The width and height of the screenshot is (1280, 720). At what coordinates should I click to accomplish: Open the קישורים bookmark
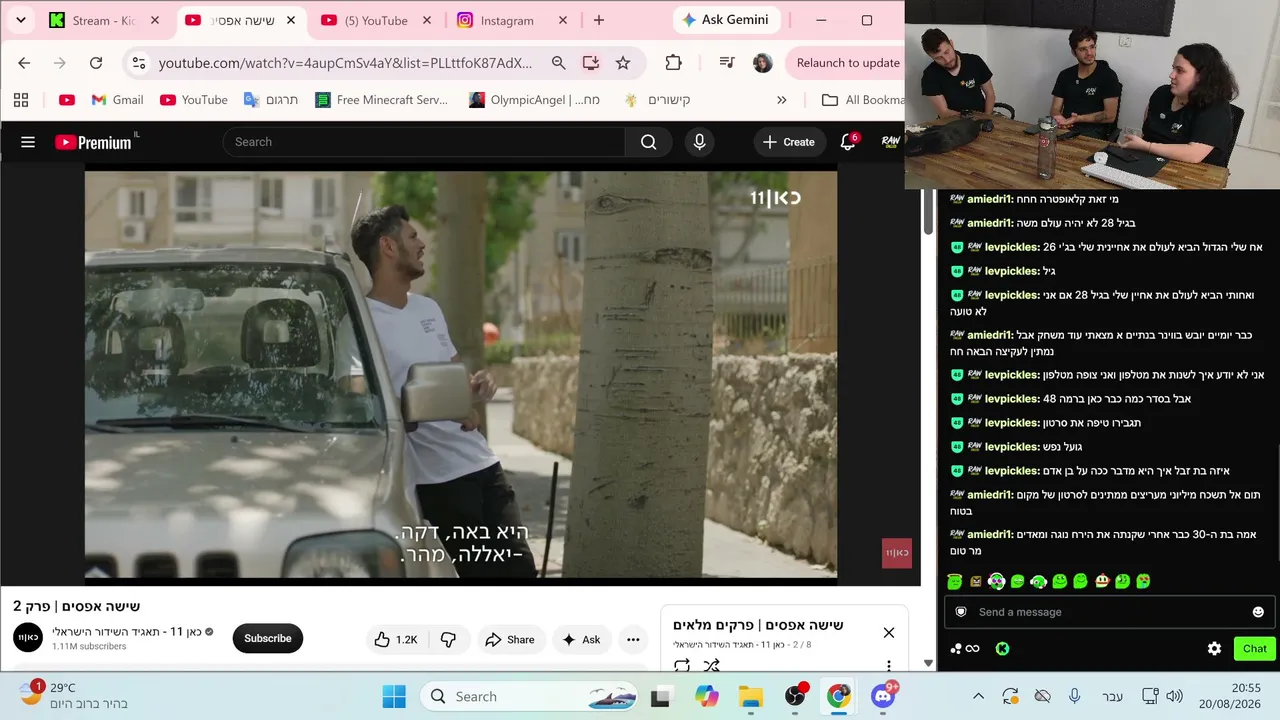[x=657, y=100]
